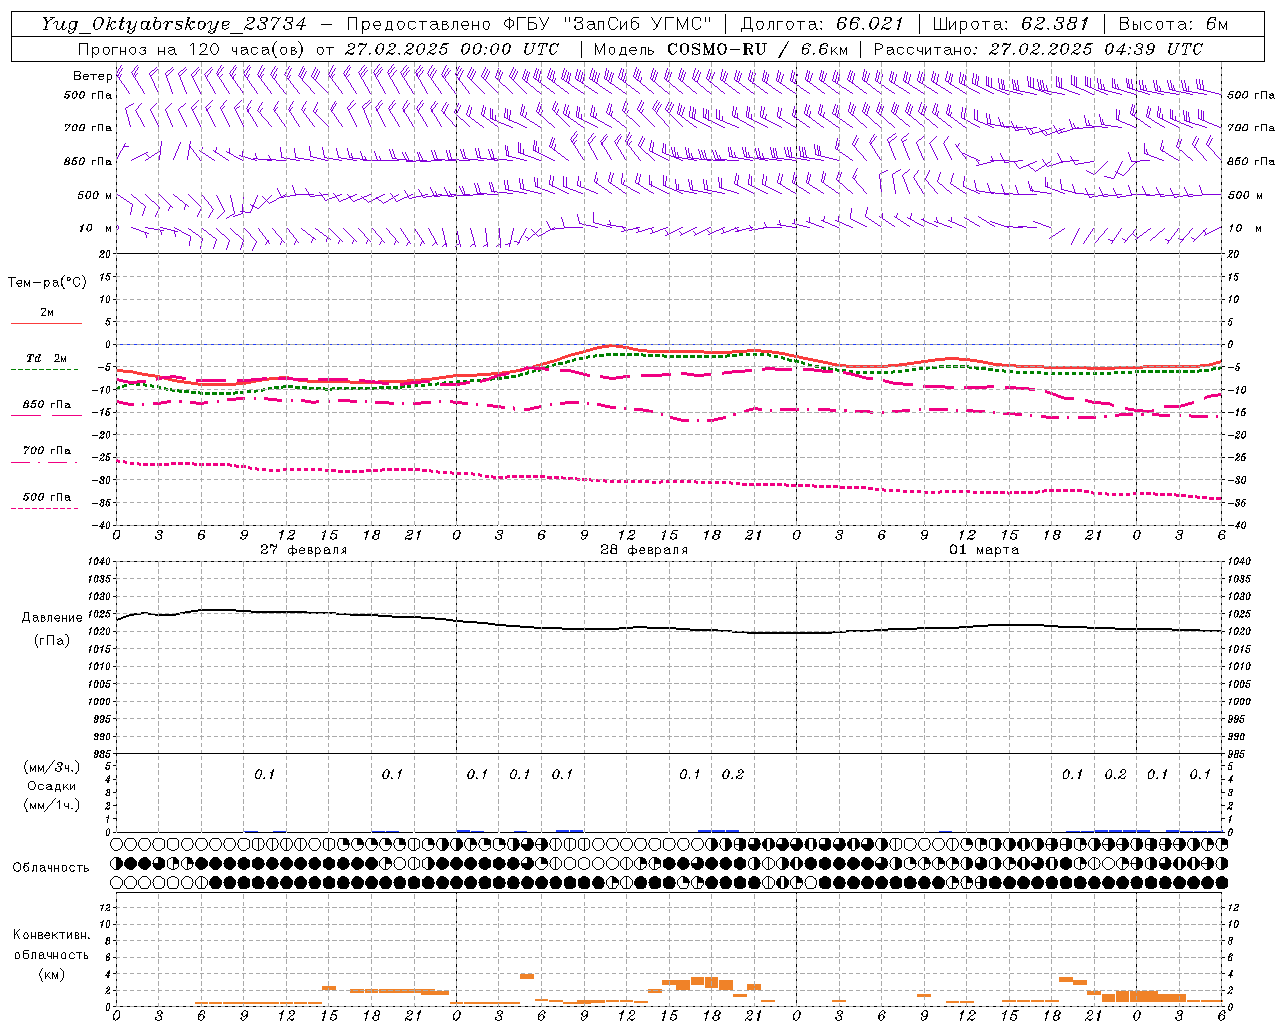This screenshot has width=1280, height=1024.
Task: Click the (мм/3ч.) precipitation unit label
Action: point(51,767)
